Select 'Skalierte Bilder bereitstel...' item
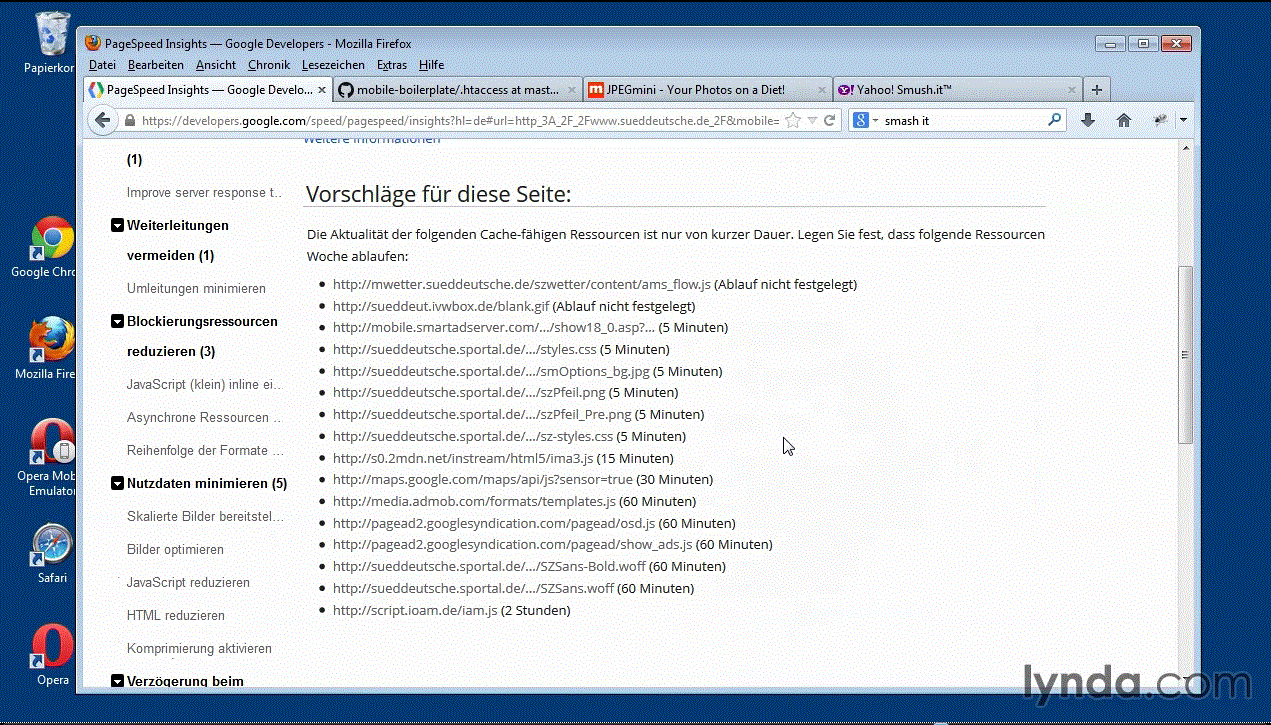 pos(206,516)
